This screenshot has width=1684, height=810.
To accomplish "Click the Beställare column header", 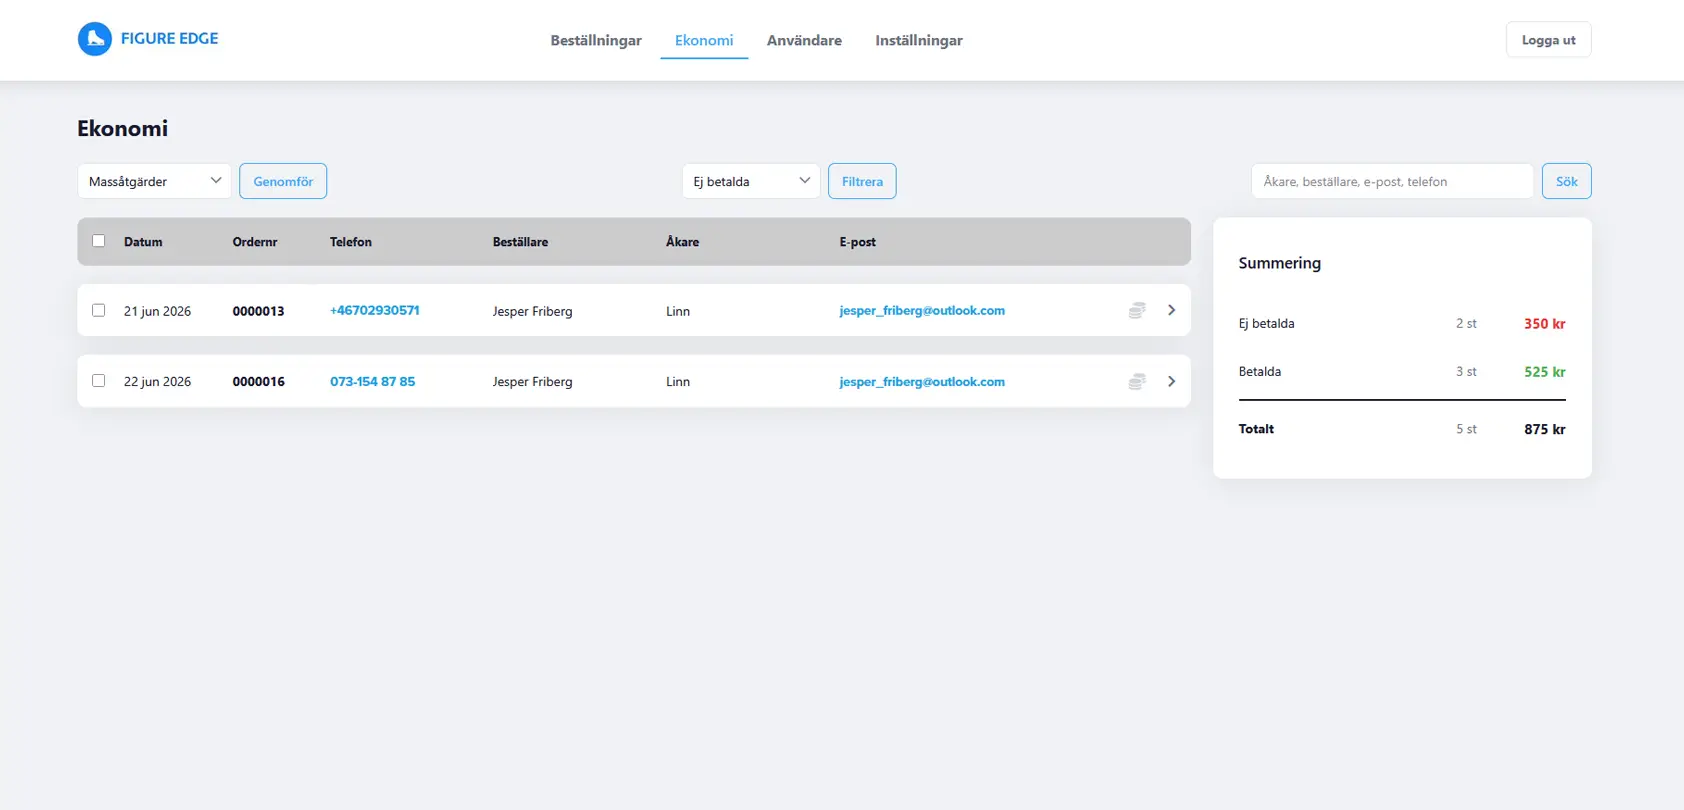I will tap(520, 242).
